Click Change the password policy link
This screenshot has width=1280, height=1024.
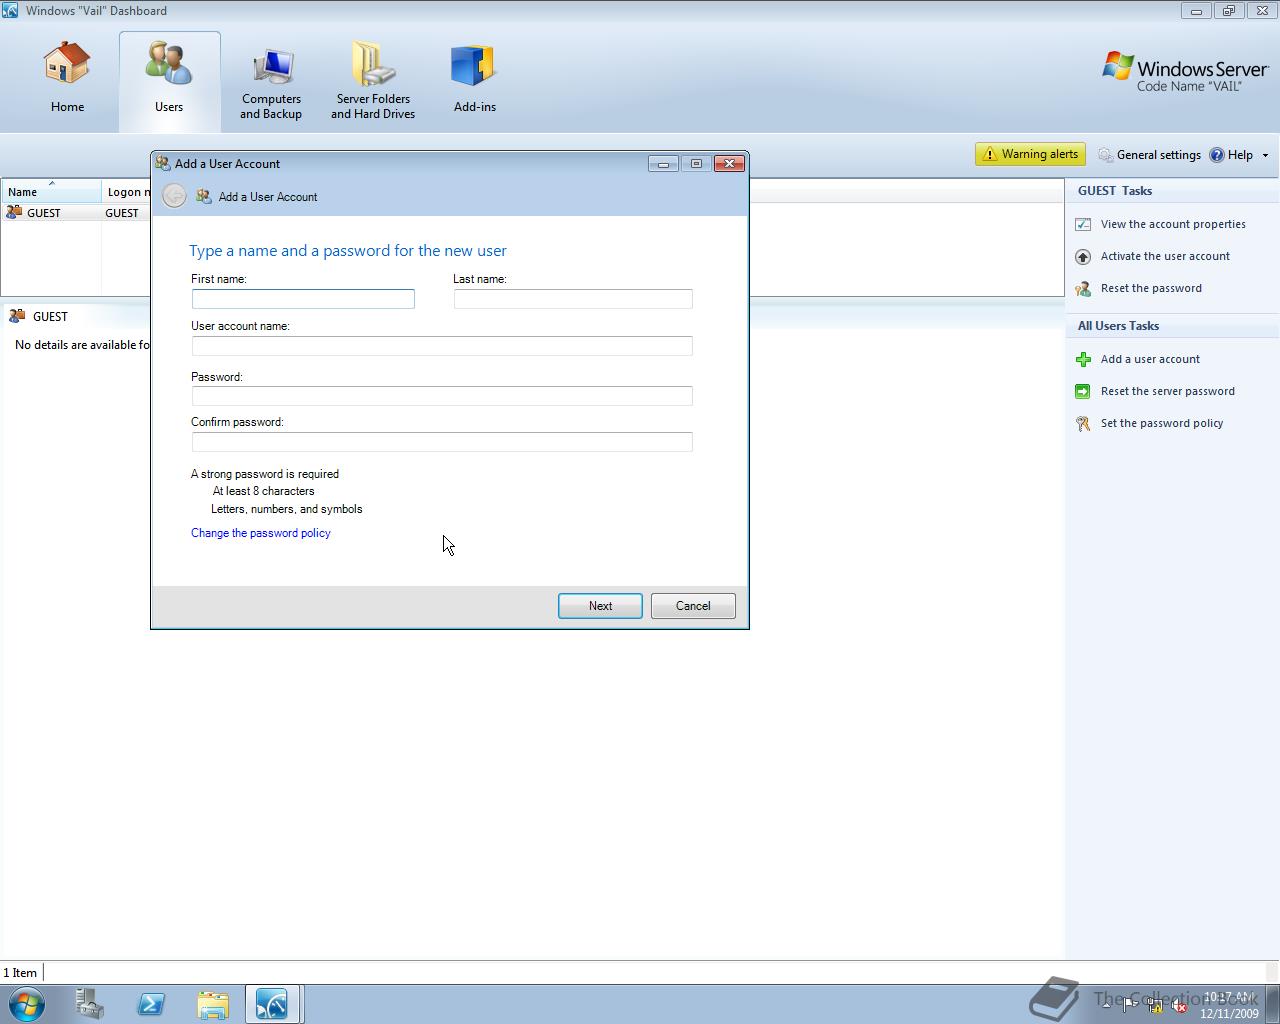(261, 533)
